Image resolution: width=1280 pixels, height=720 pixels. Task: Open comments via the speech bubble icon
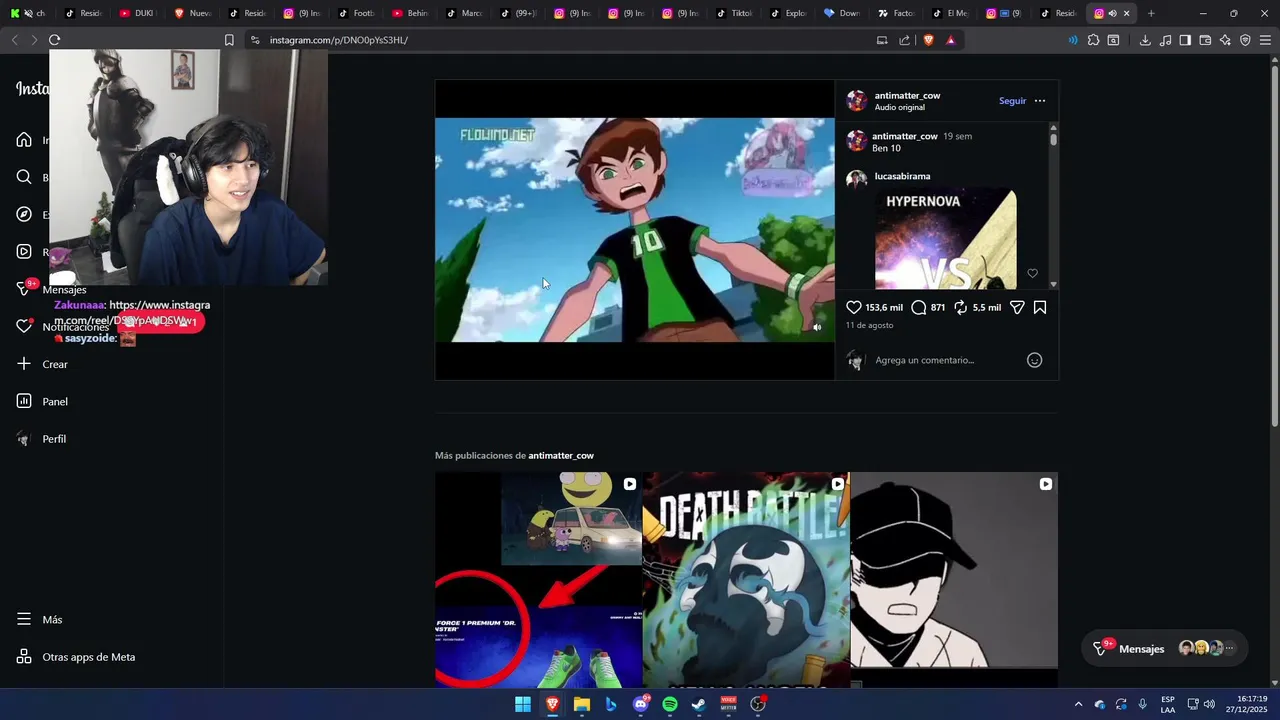[919, 308]
